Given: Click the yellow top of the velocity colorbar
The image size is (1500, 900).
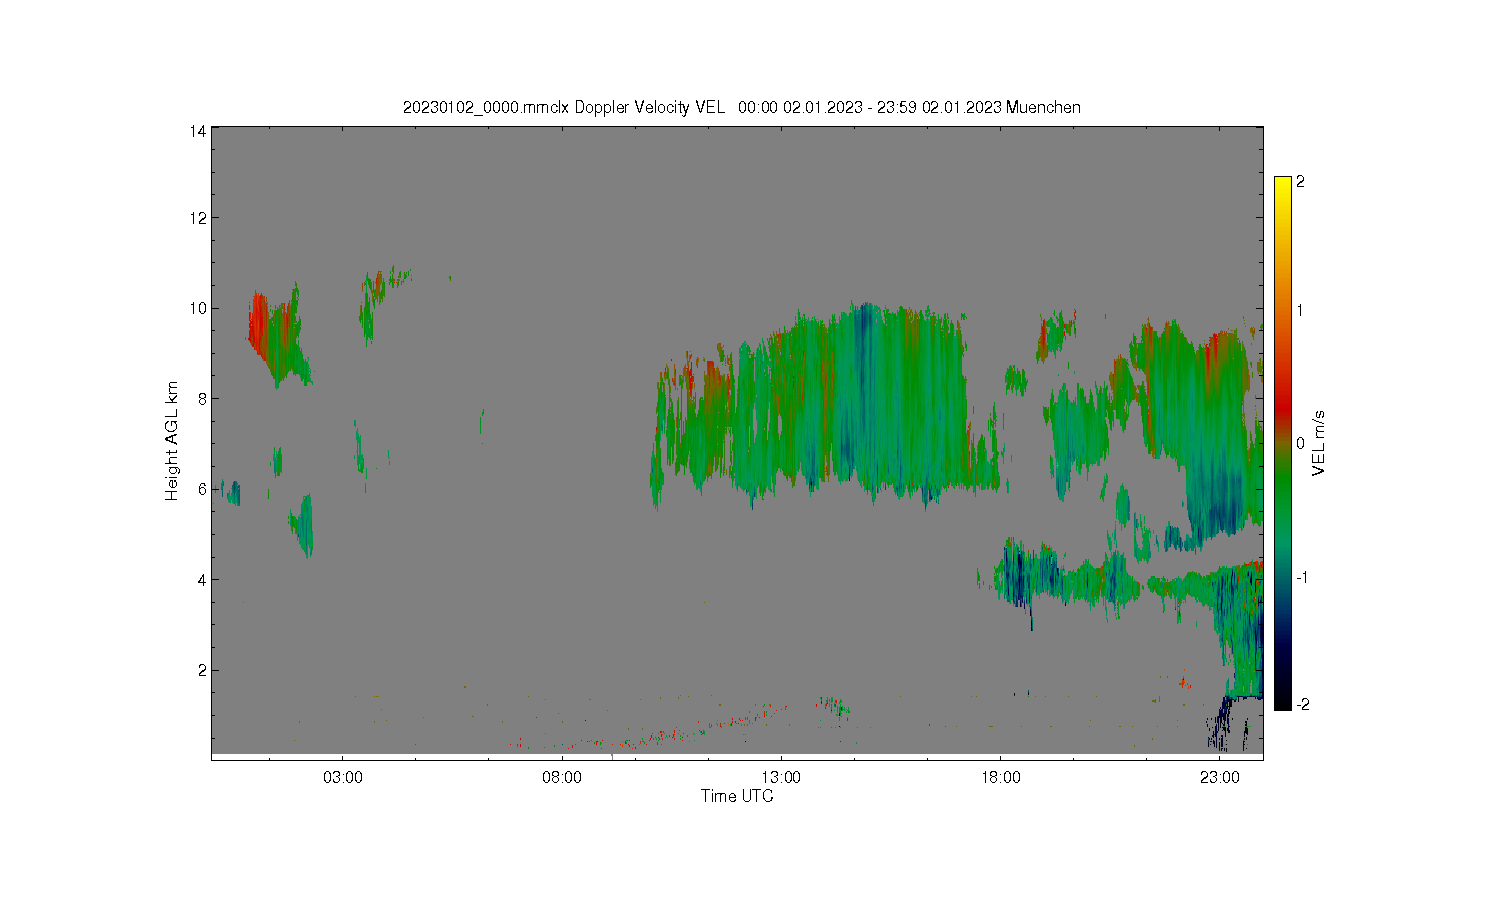Looking at the screenshot, I should tap(1283, 186).
